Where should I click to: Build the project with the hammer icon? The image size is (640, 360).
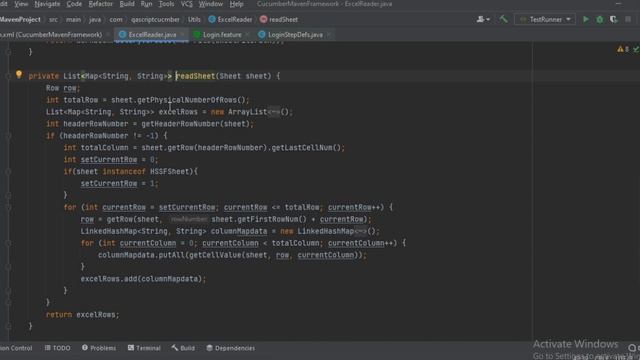tap(503, 19)
